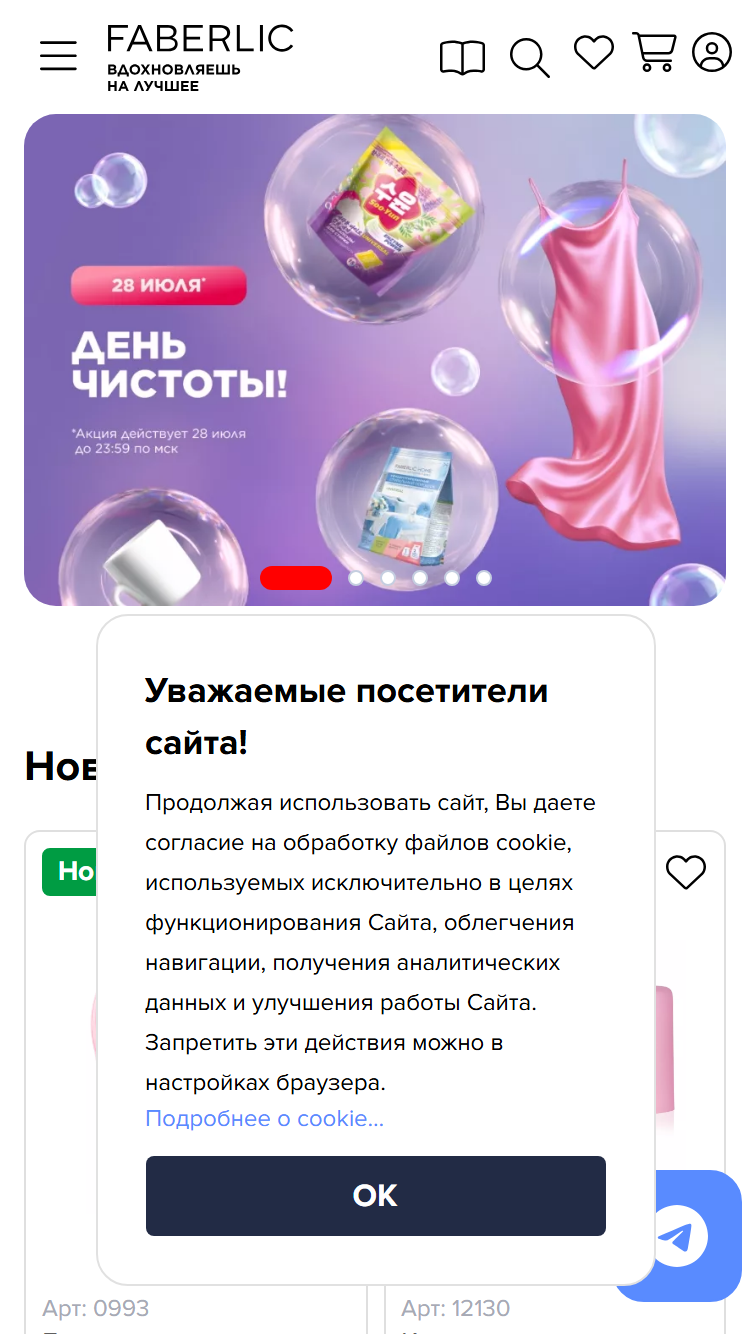
Task: Switch to last banner slide dot
Action: 484,578
